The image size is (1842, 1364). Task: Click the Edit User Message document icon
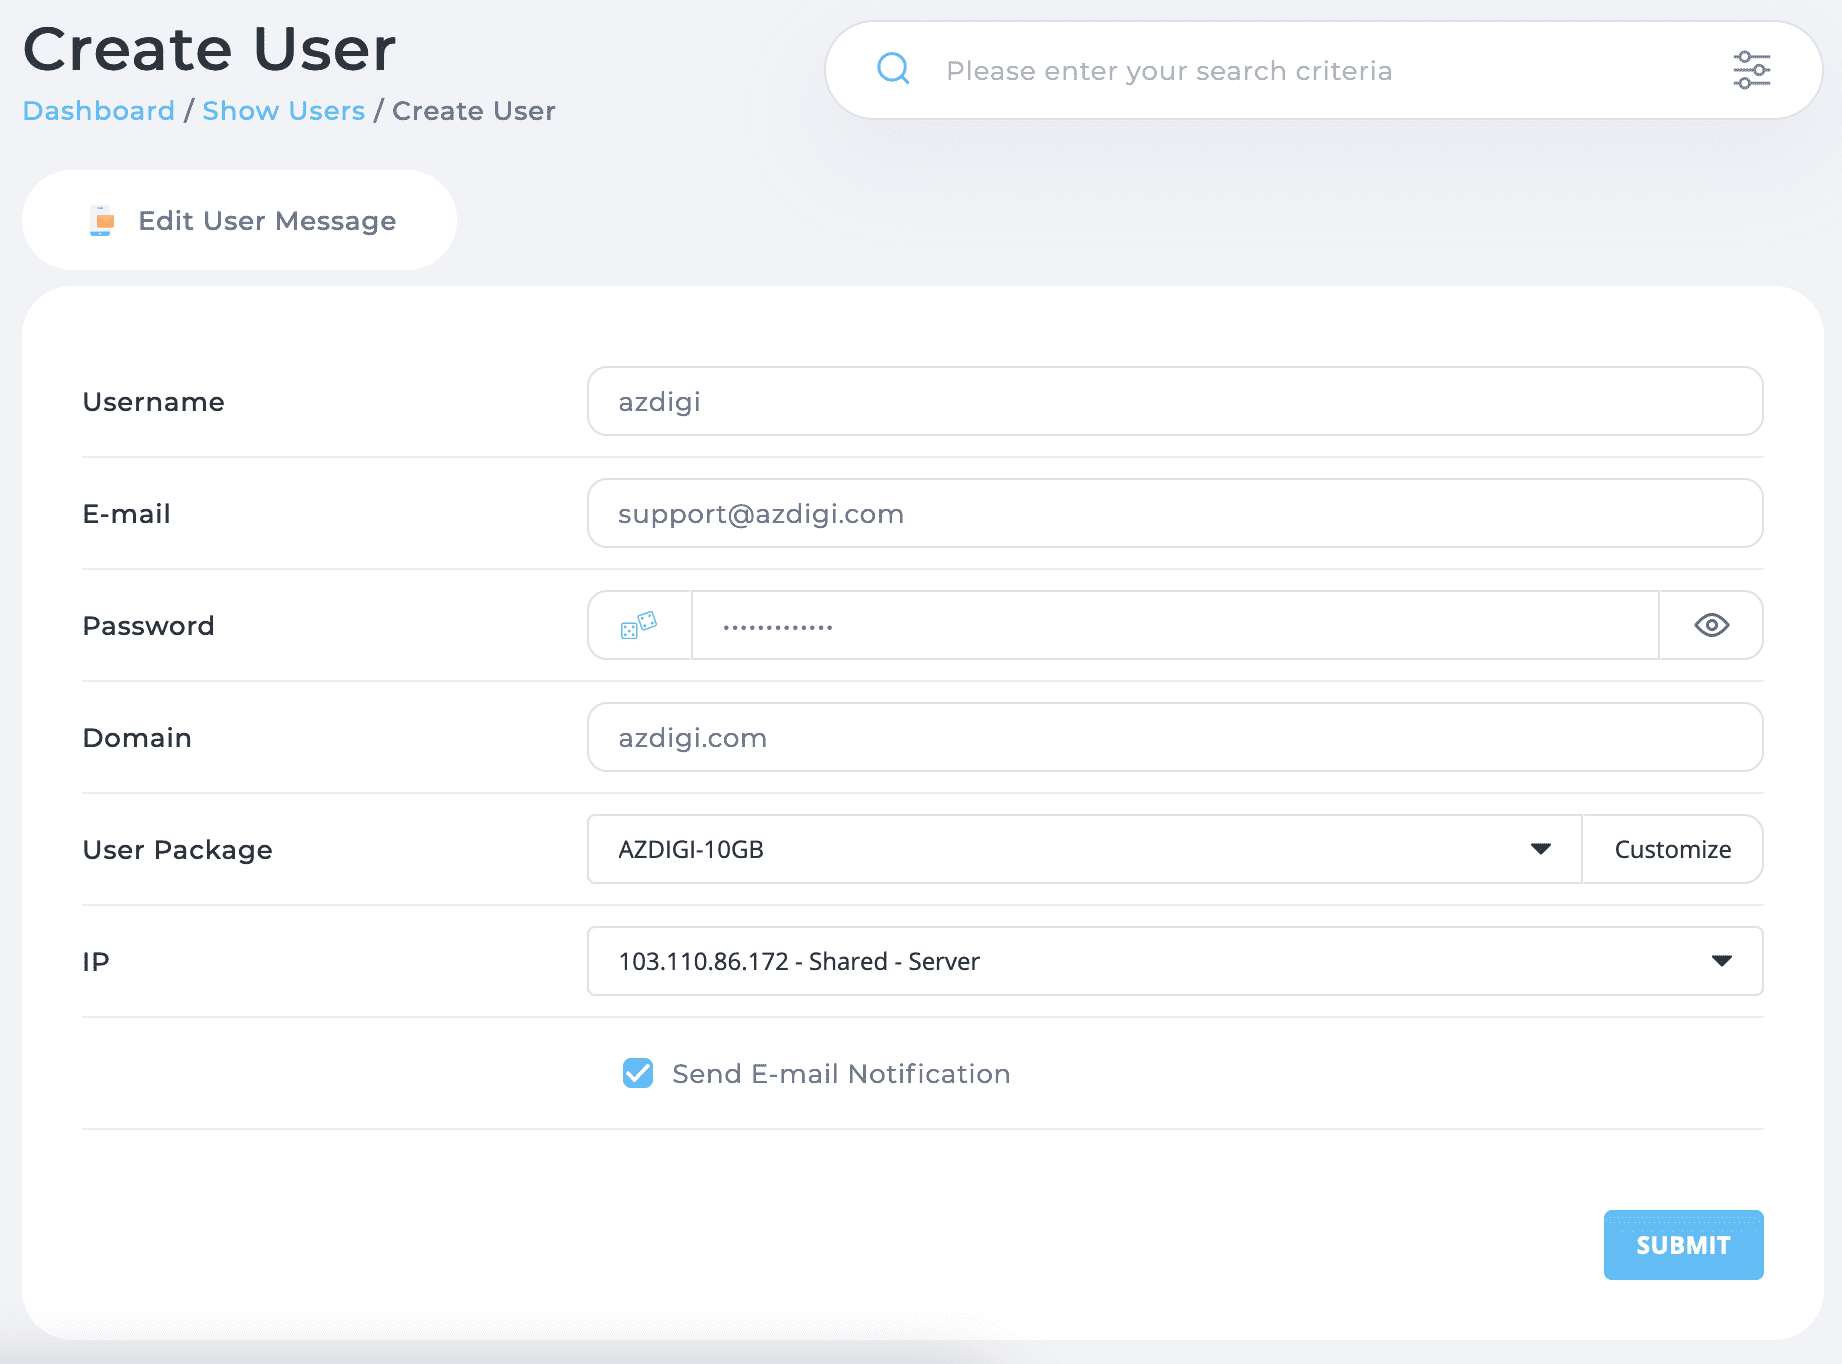(x=101, y=220)
